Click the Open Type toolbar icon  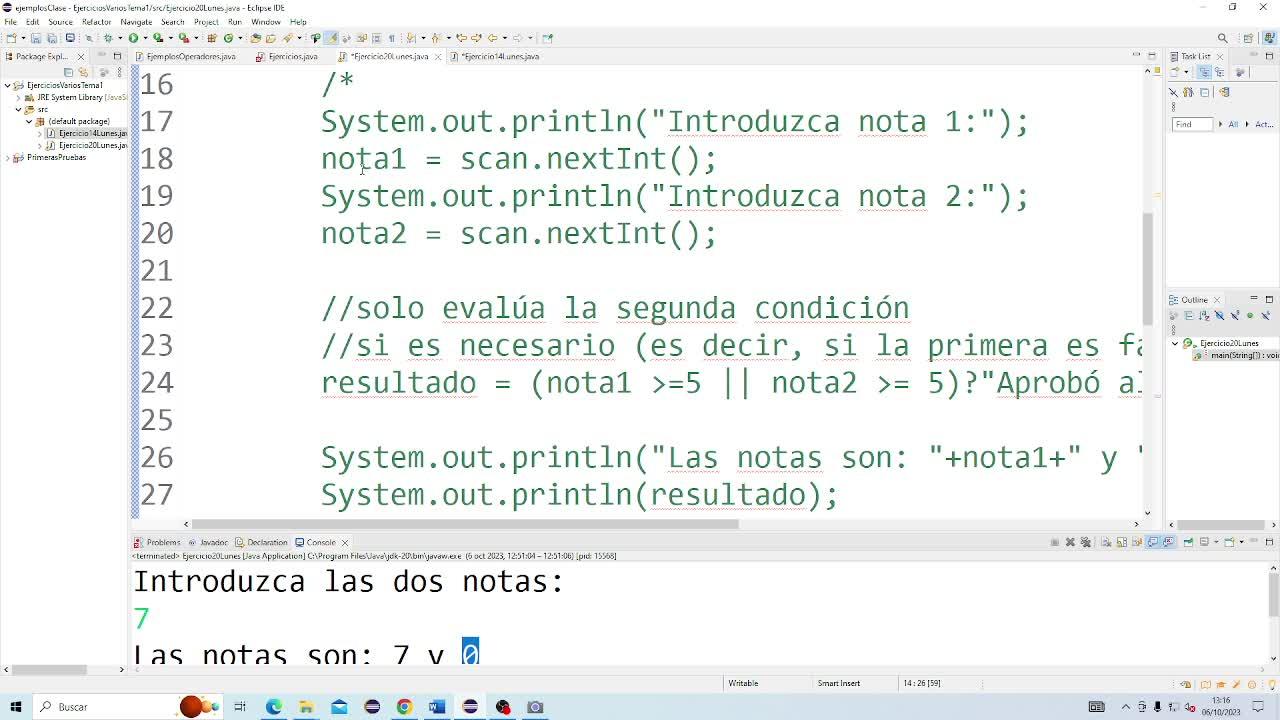[x=255, y=38]
